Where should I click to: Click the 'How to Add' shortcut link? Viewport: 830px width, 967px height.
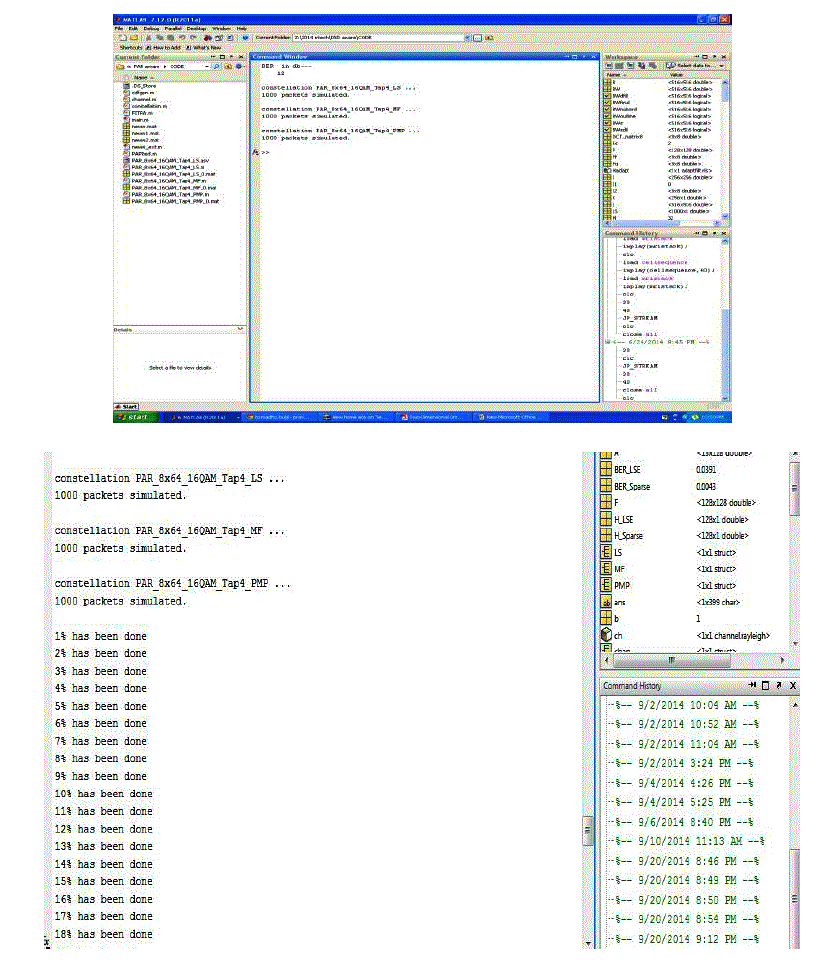pyautogui.click(x=168, y=47)
